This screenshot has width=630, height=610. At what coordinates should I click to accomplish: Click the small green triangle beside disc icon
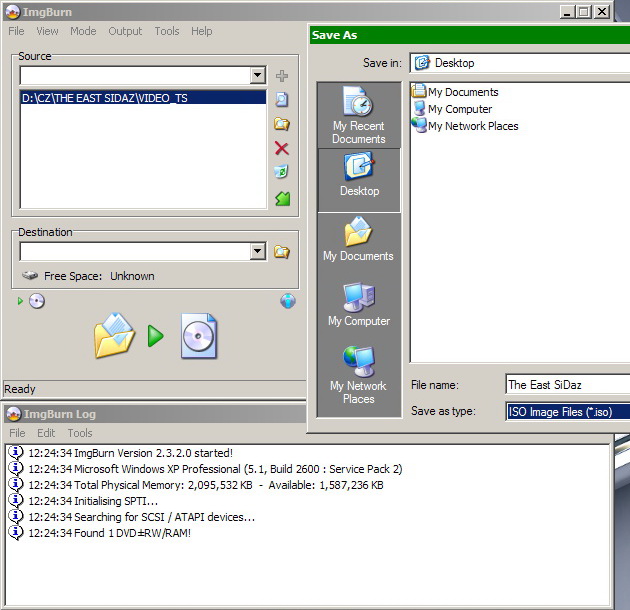click(x=20, y=301)
